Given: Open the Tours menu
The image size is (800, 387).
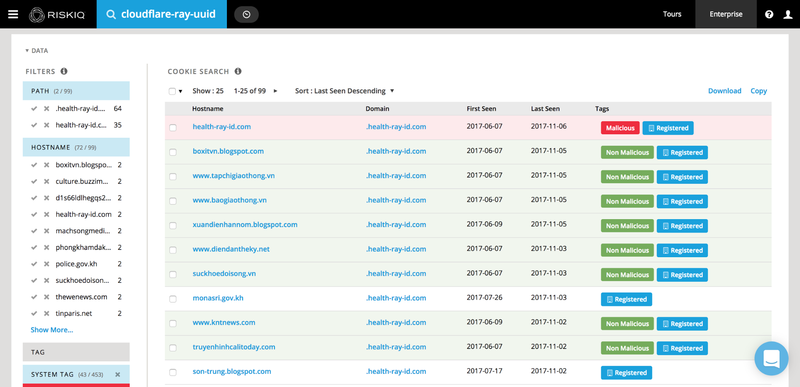Looking at the screenshot, I should [672, 14].
